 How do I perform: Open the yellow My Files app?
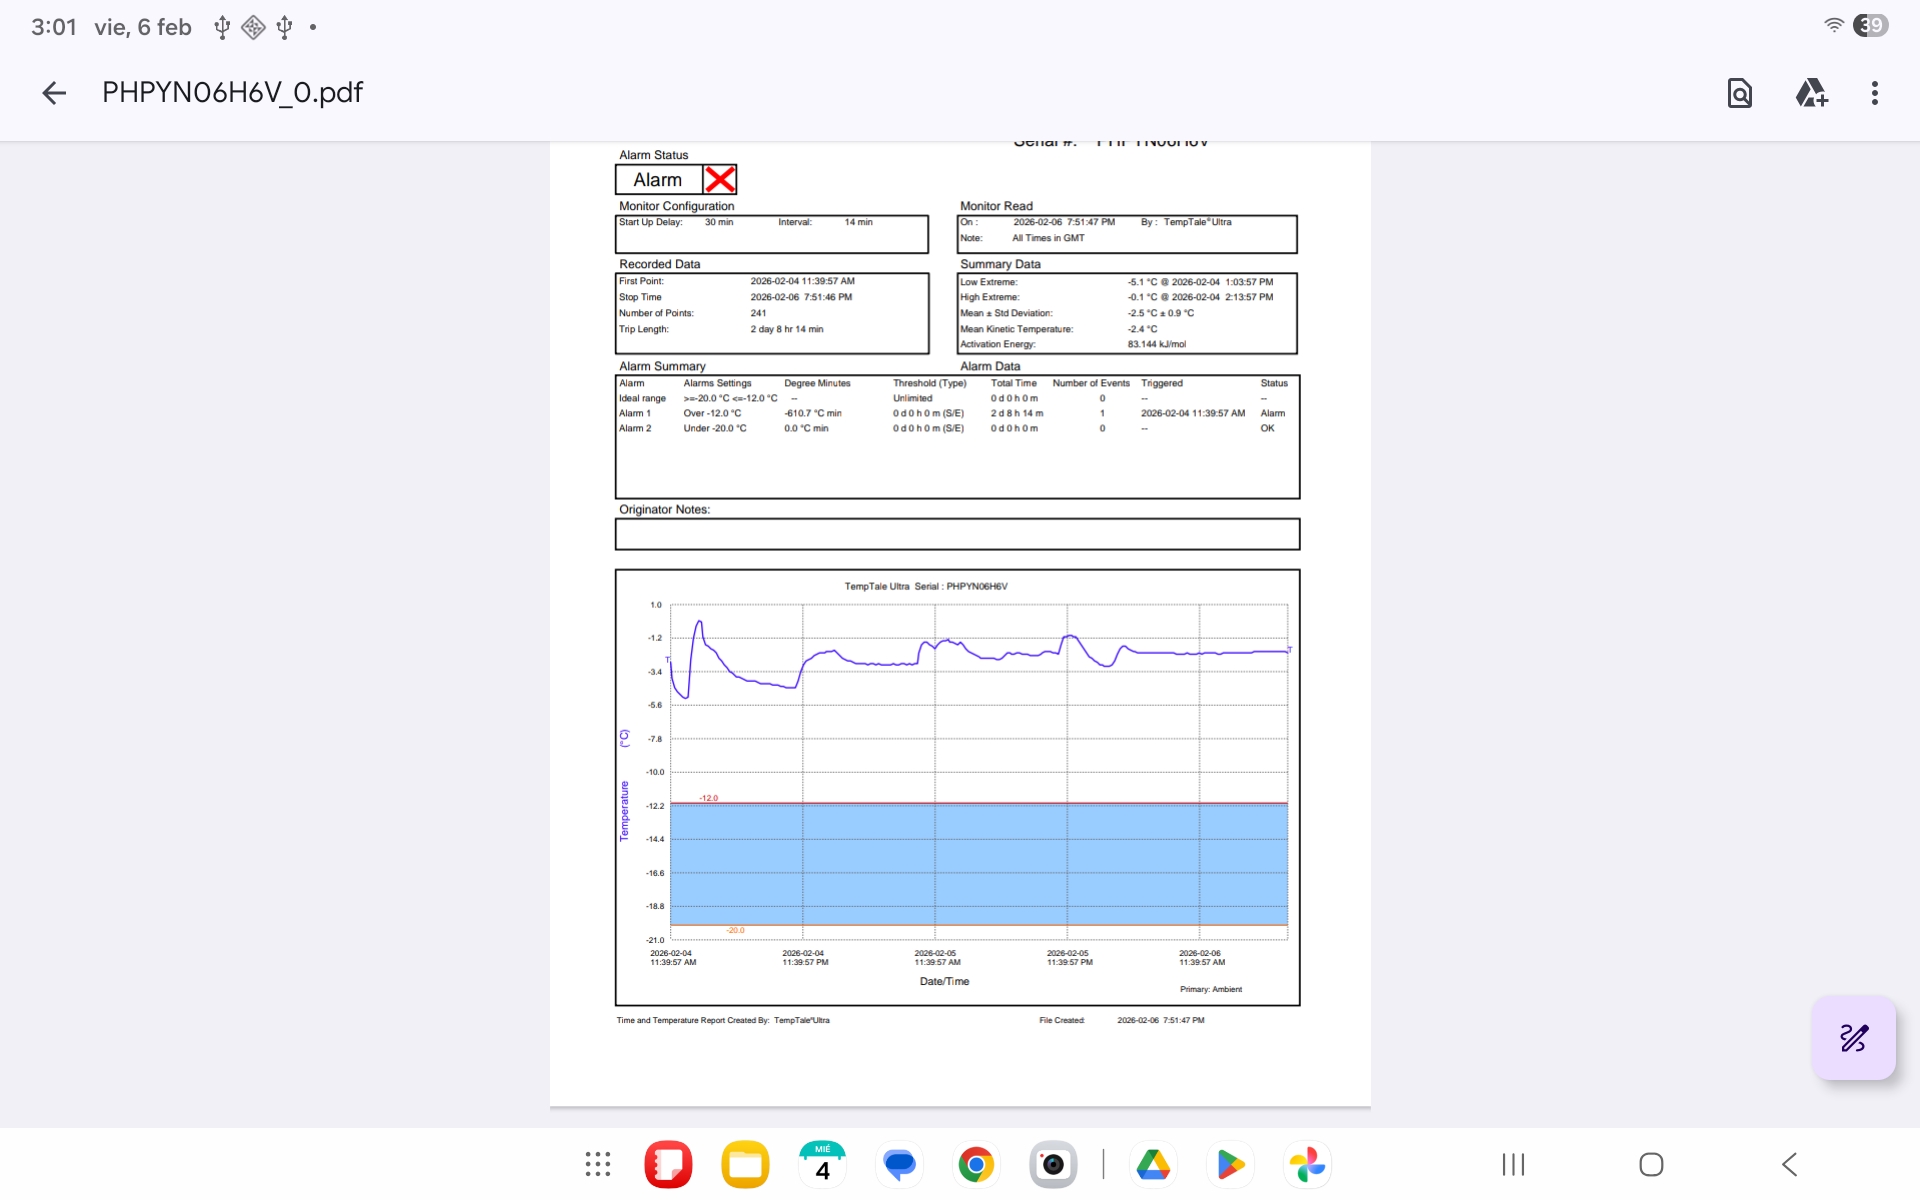[745, 1164]
